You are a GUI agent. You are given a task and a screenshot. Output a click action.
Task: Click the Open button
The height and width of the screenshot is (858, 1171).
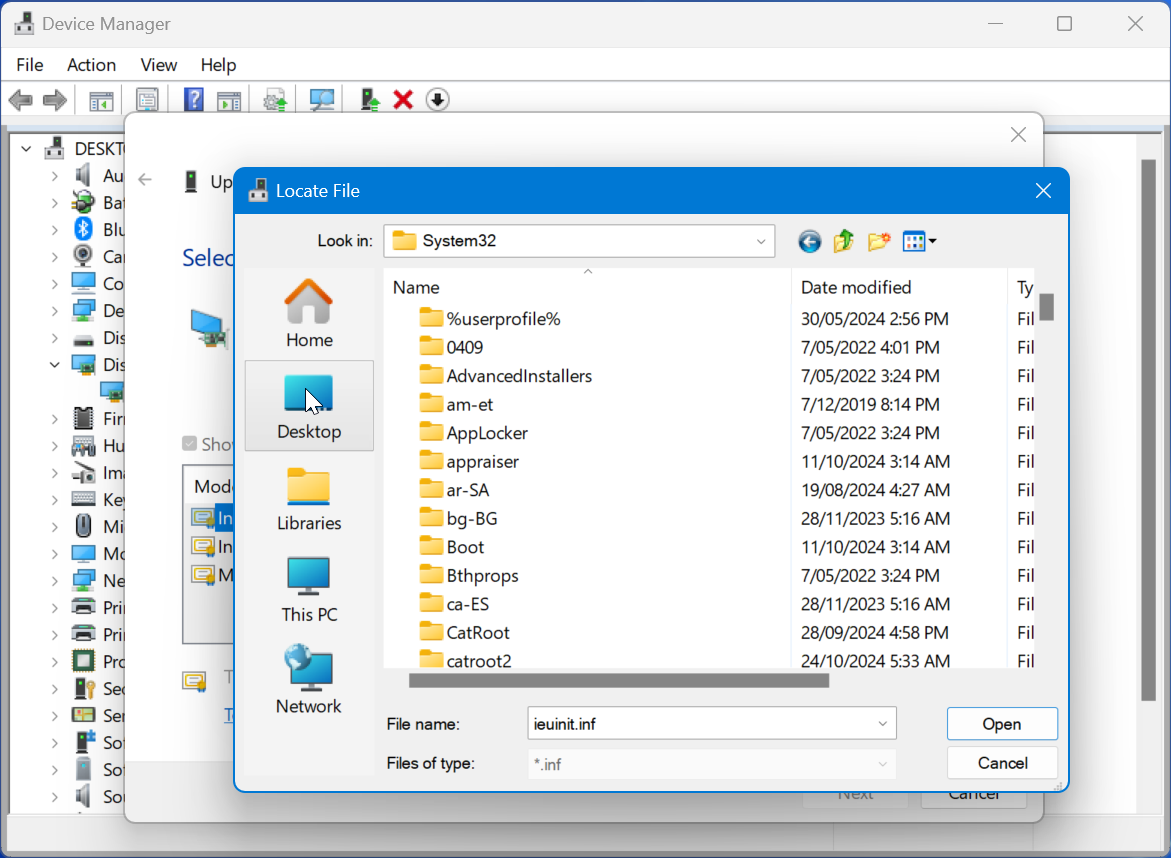point(1002,724)
